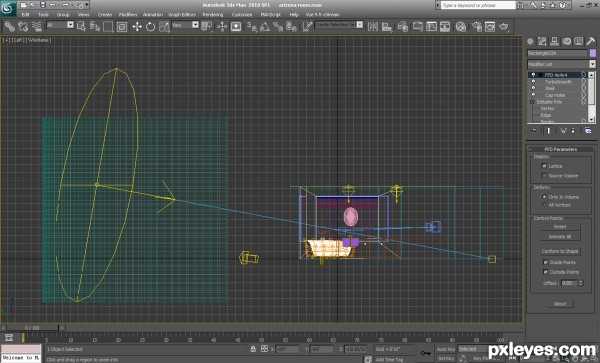The height and width of the screenshot is (363, 600).
Task: Select the Move transform tool
Action: tap(137, 26)
